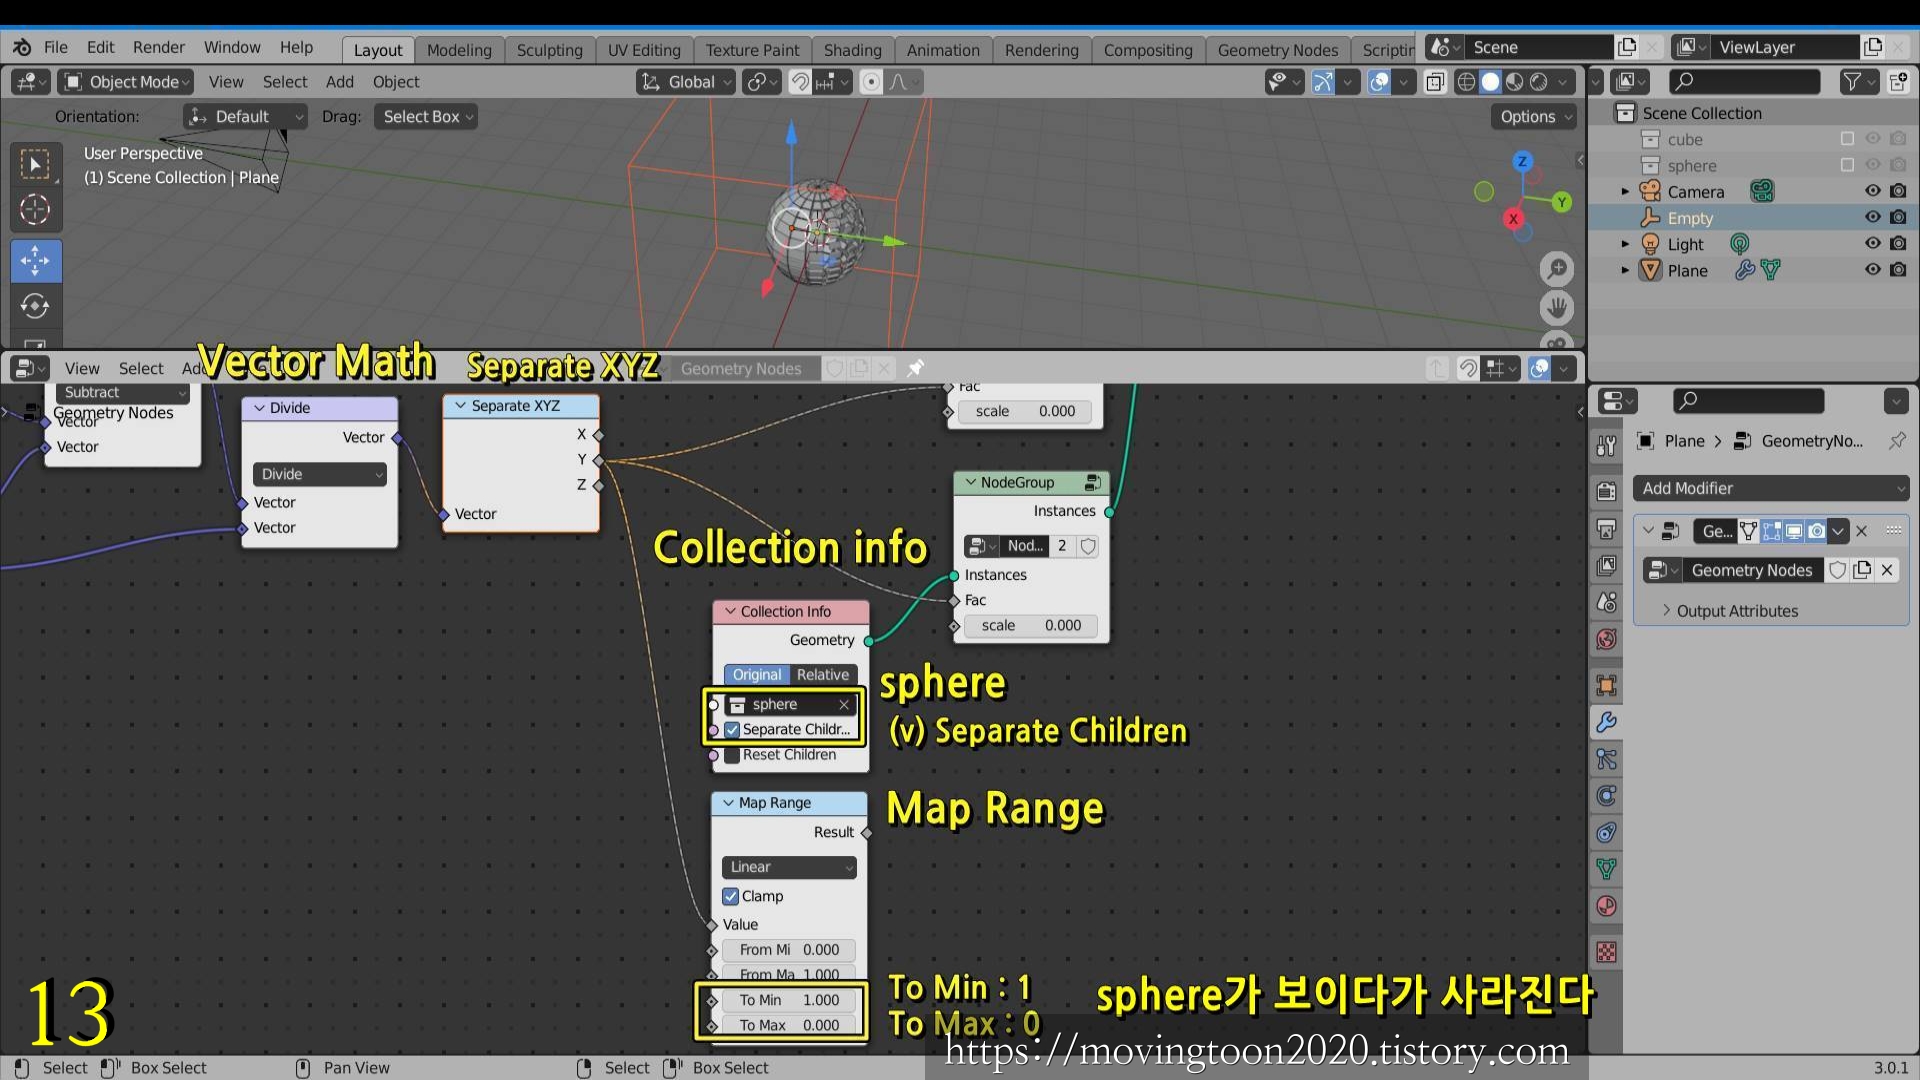
Task: Collapse the Collection Info node
Action: 730,611
